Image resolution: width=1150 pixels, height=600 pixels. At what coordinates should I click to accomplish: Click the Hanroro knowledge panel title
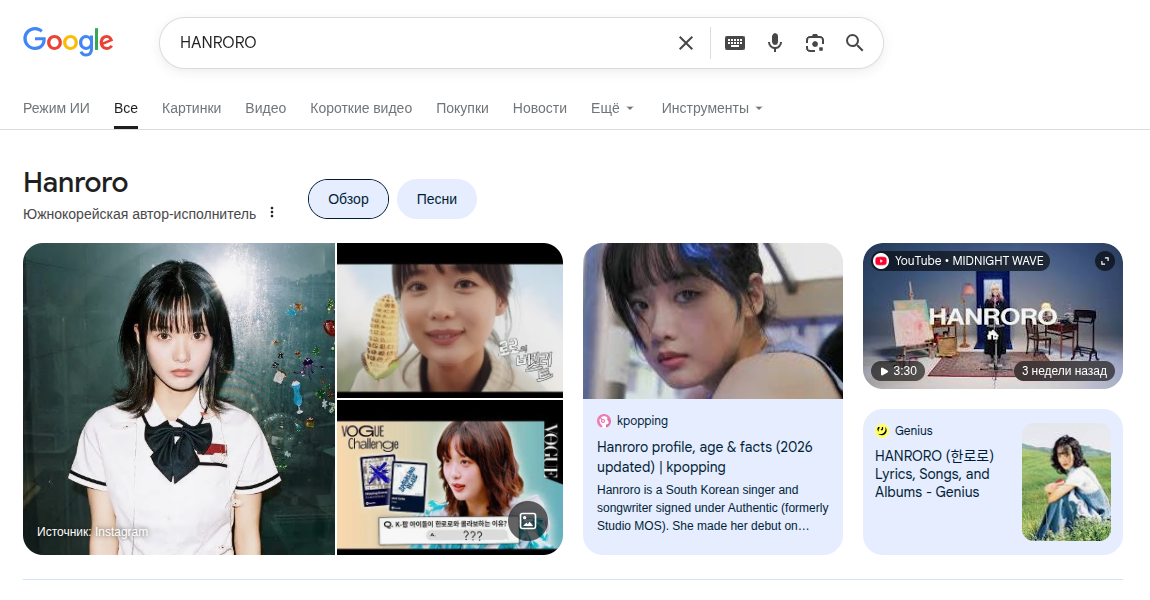pos(76,183)
